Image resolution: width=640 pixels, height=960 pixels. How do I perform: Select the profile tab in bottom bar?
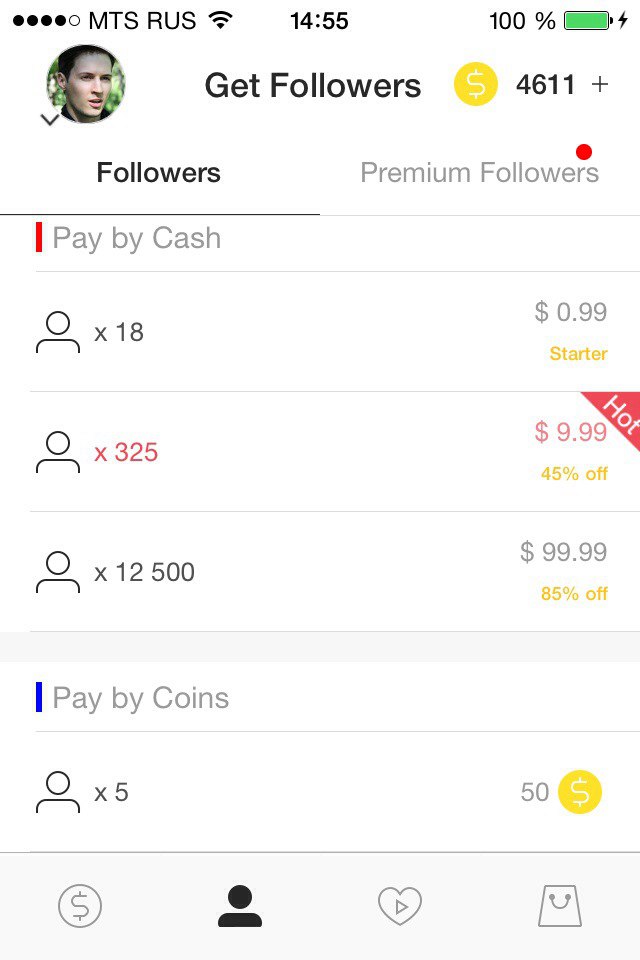coord(240,906)
